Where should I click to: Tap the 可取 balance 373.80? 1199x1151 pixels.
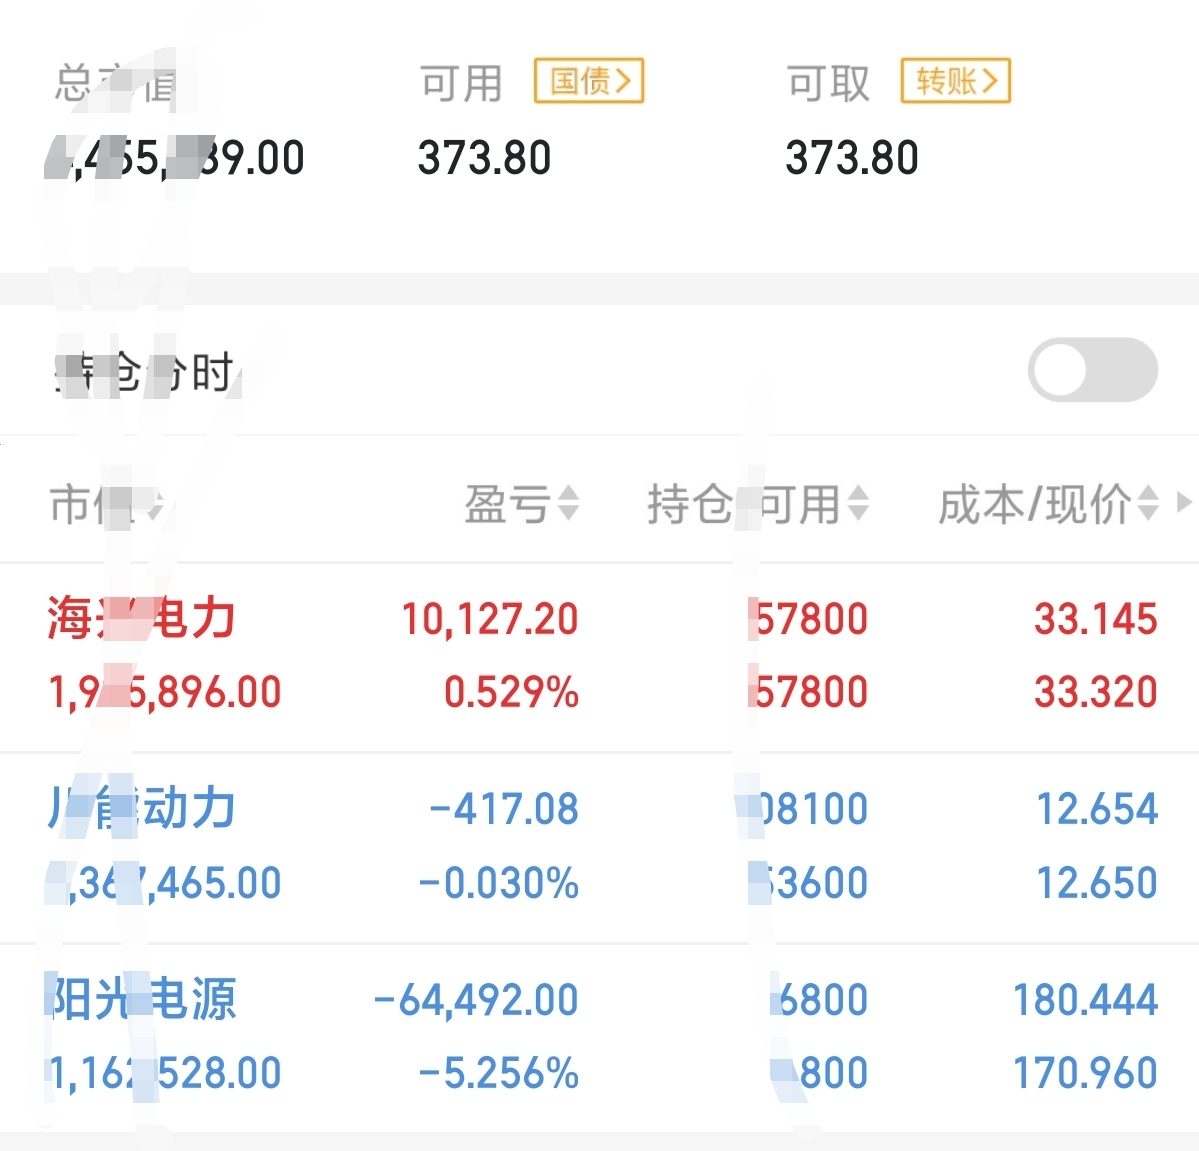pos(851,158)
